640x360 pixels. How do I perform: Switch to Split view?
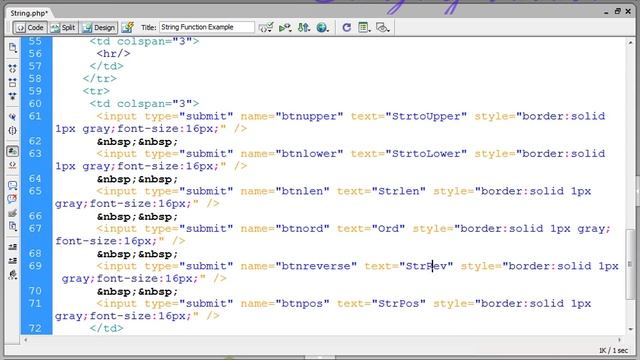[x=63, y=27]
